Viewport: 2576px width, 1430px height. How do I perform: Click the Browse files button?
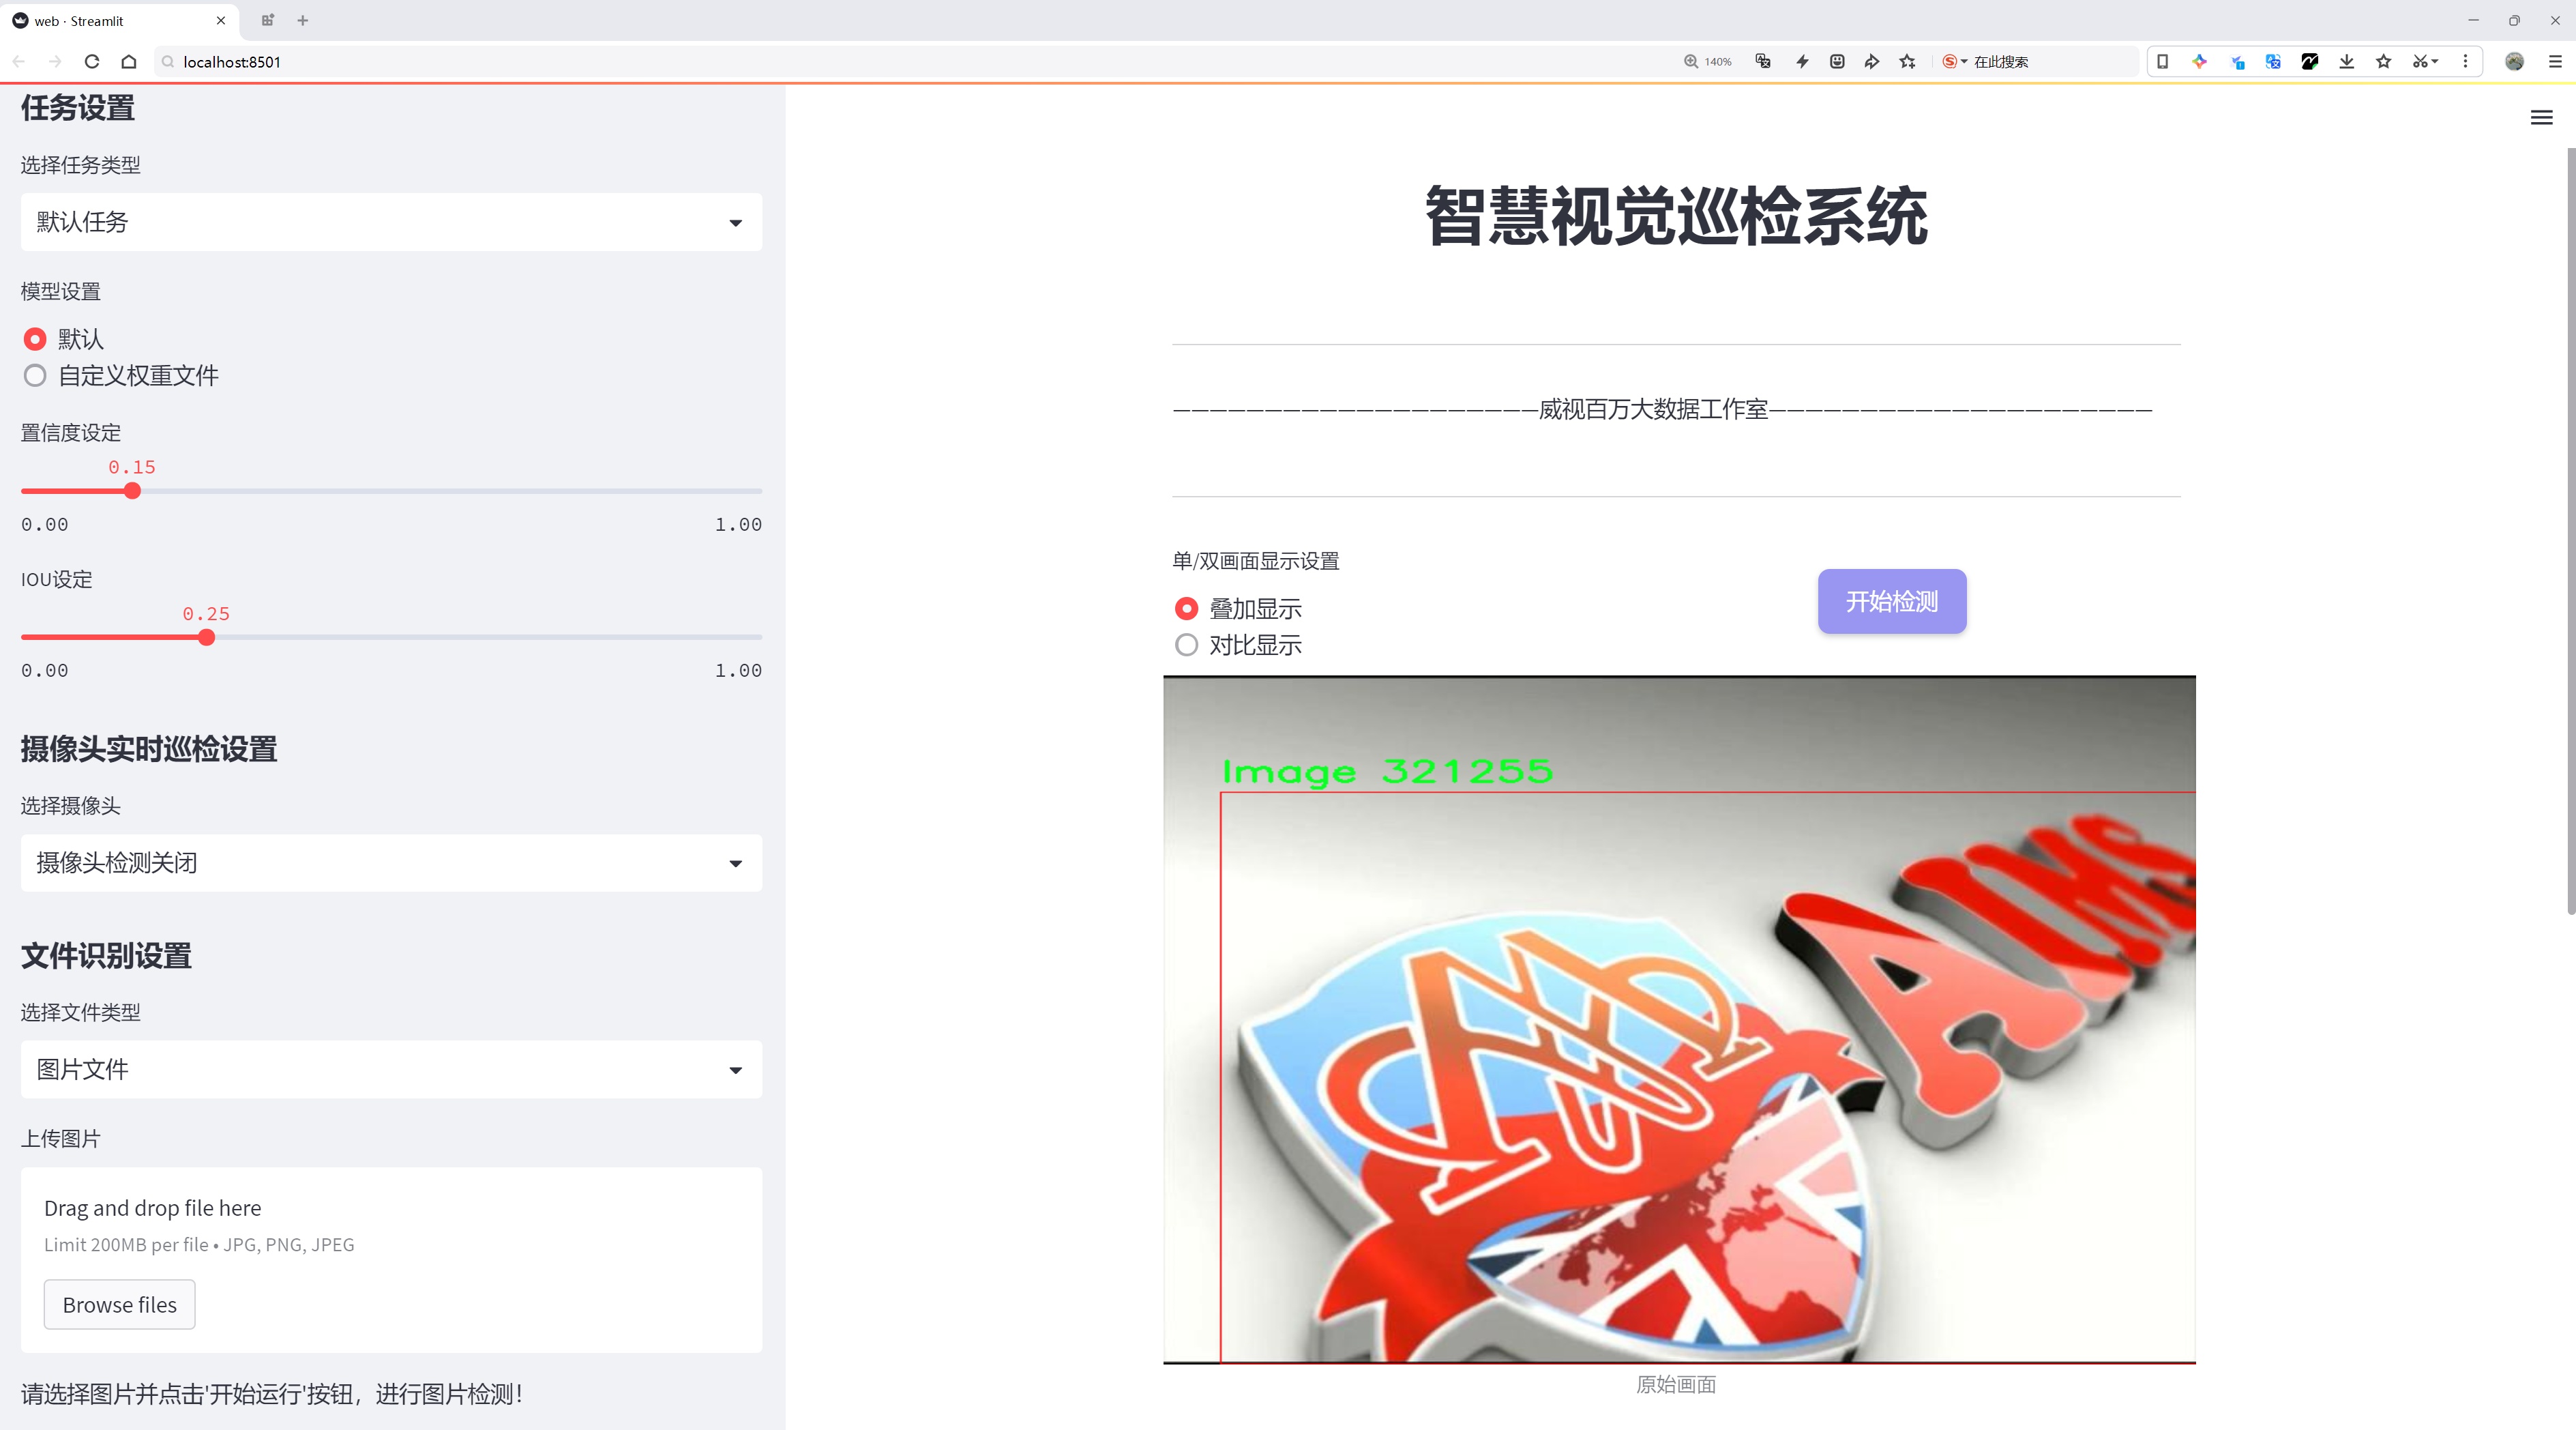[119, 1305]
